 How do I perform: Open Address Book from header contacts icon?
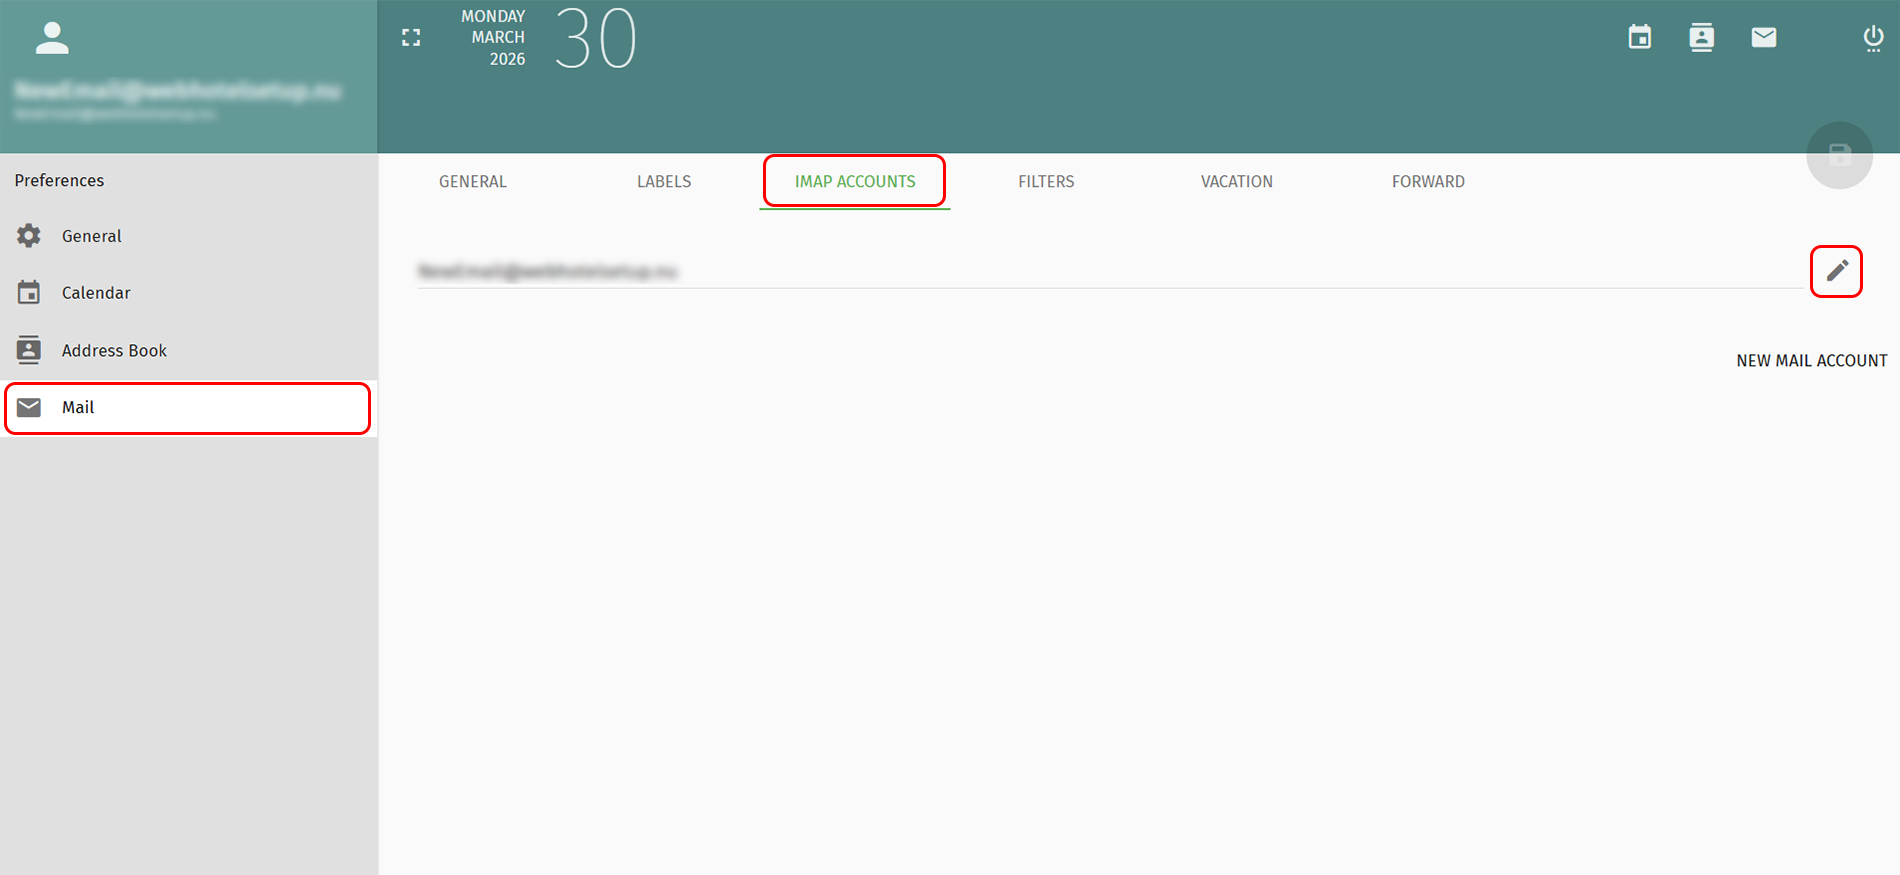tap(1701, 38)
